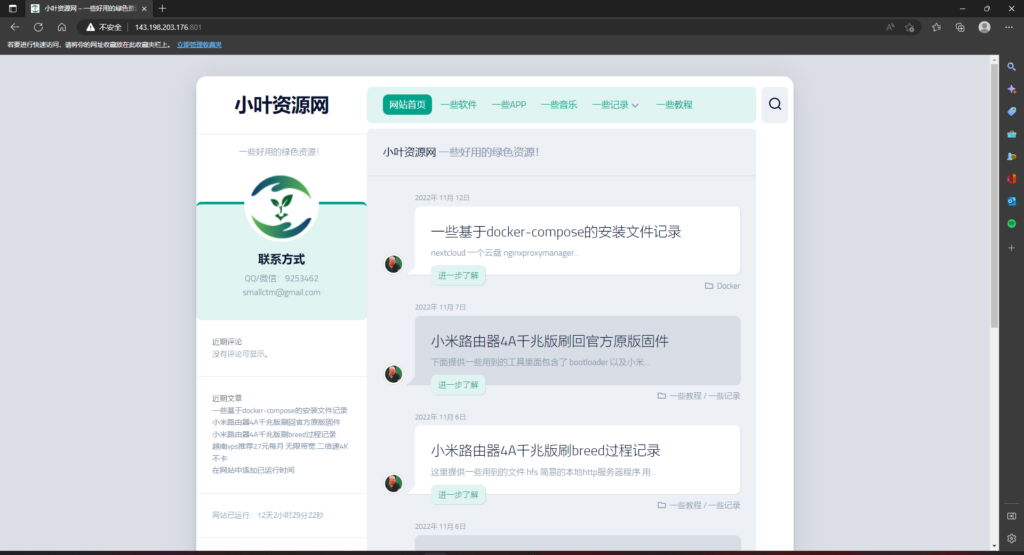Open the user profile avatar icon
This screenshot has height=555, width=1024.
(x=984, y=27)
